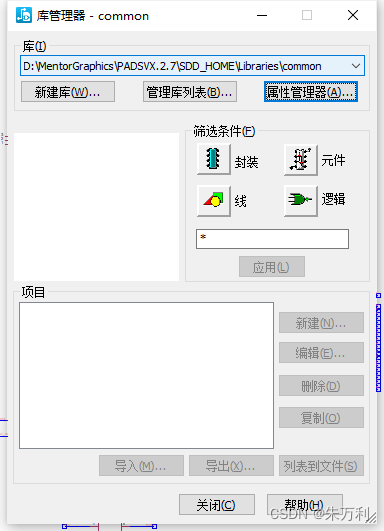Click the 新建(N)... button
Image resolution: width=384 pixels, height=531 pixels.
point(321,323)
